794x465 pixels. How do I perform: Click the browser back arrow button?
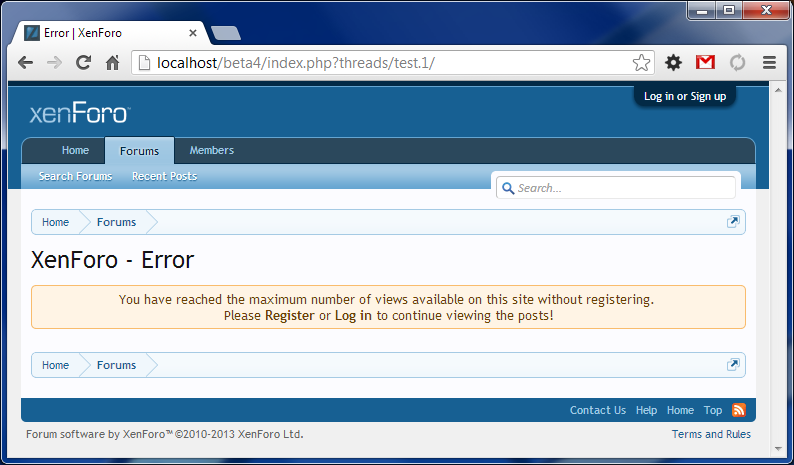25,62
